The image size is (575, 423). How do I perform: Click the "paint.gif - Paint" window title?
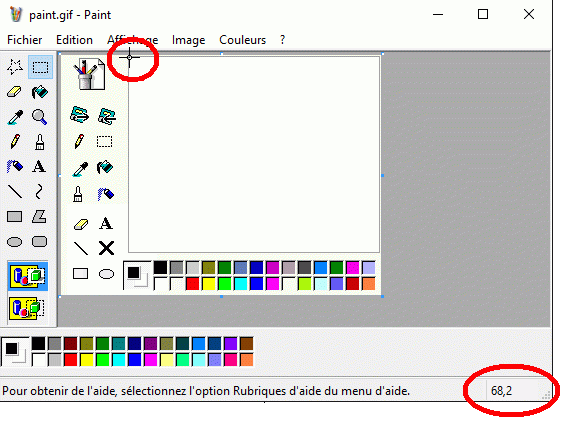tap(70, 15)
